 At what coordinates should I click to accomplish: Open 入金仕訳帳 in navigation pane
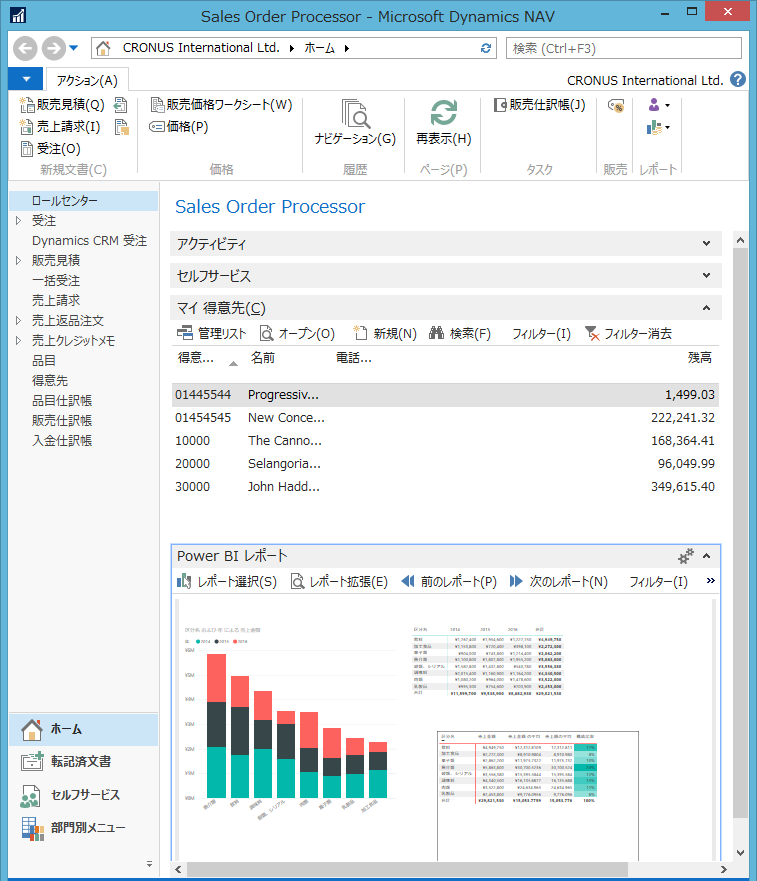62,440
